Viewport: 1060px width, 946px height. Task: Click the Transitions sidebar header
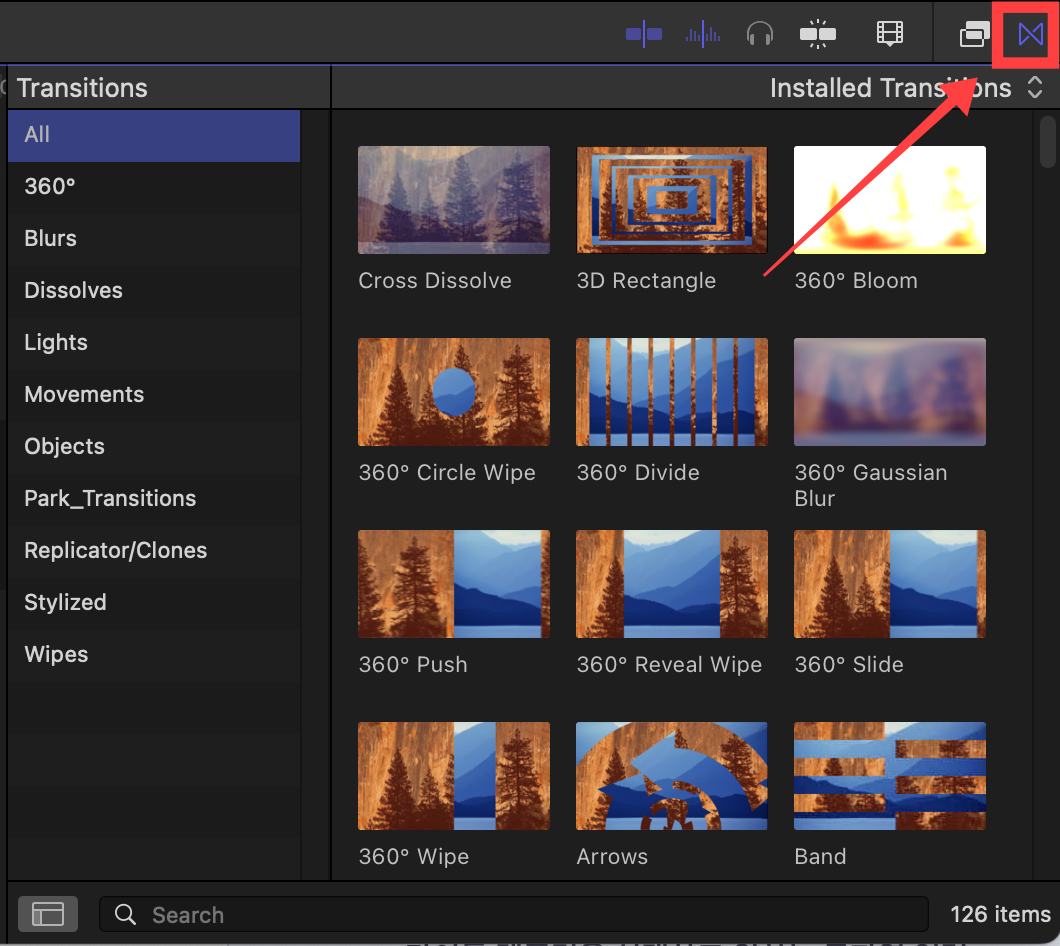(x=82, y=88)
